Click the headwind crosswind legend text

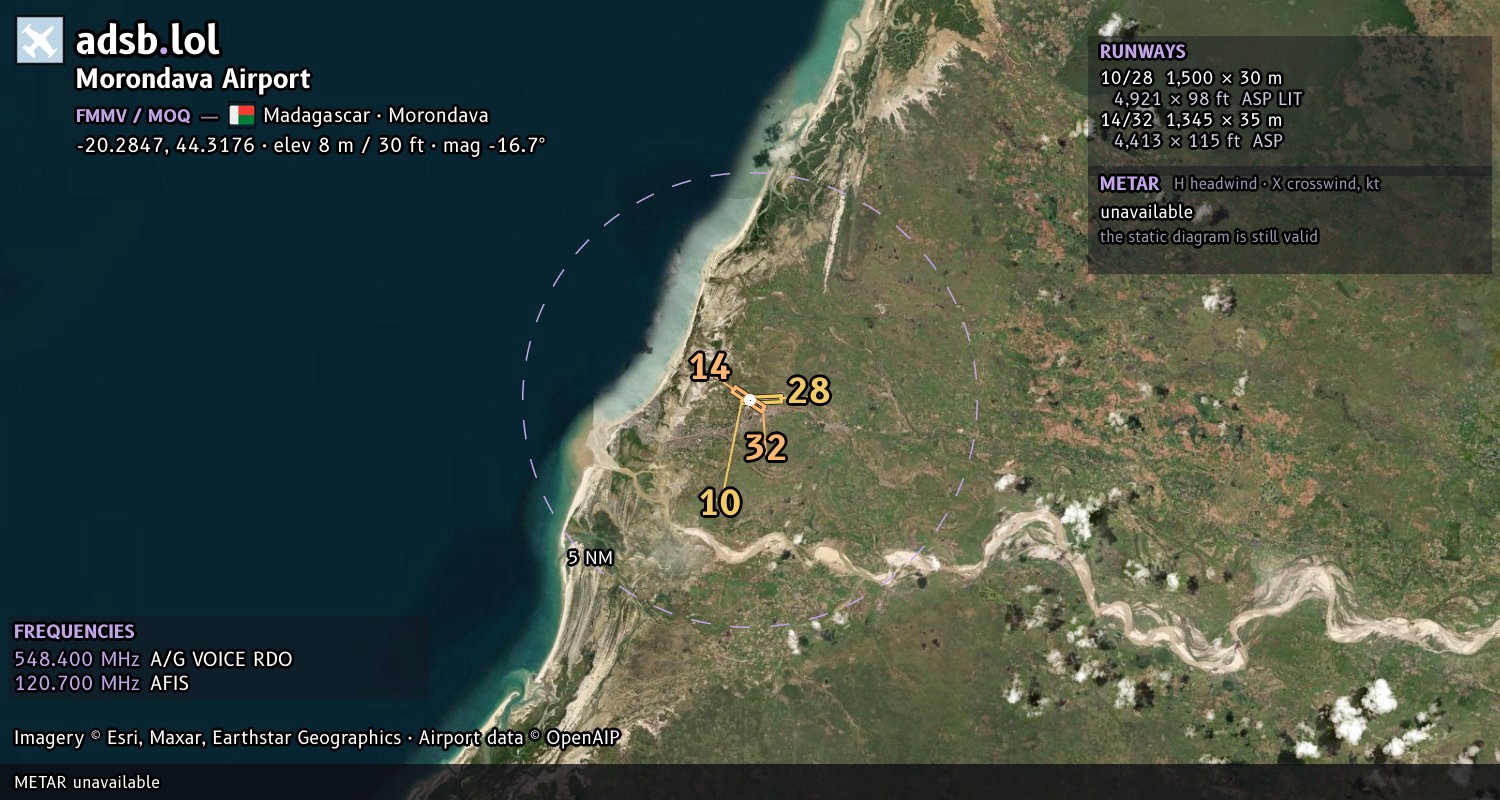coord(1277,185)
